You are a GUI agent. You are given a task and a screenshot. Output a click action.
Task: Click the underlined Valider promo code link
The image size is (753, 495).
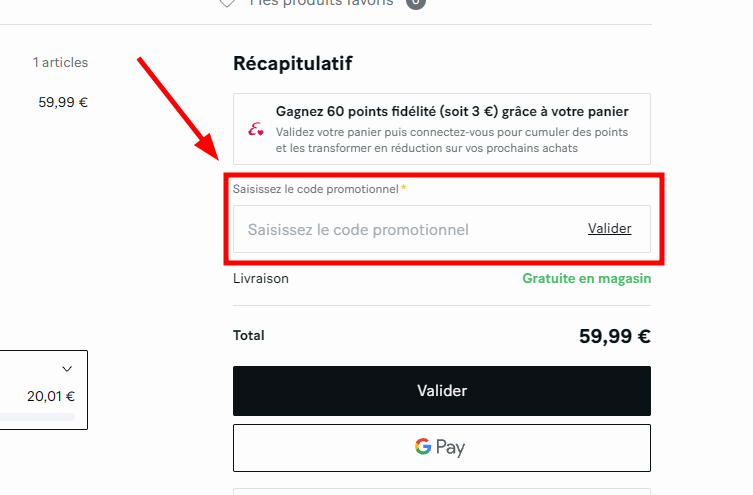click(x=609, y=229)
